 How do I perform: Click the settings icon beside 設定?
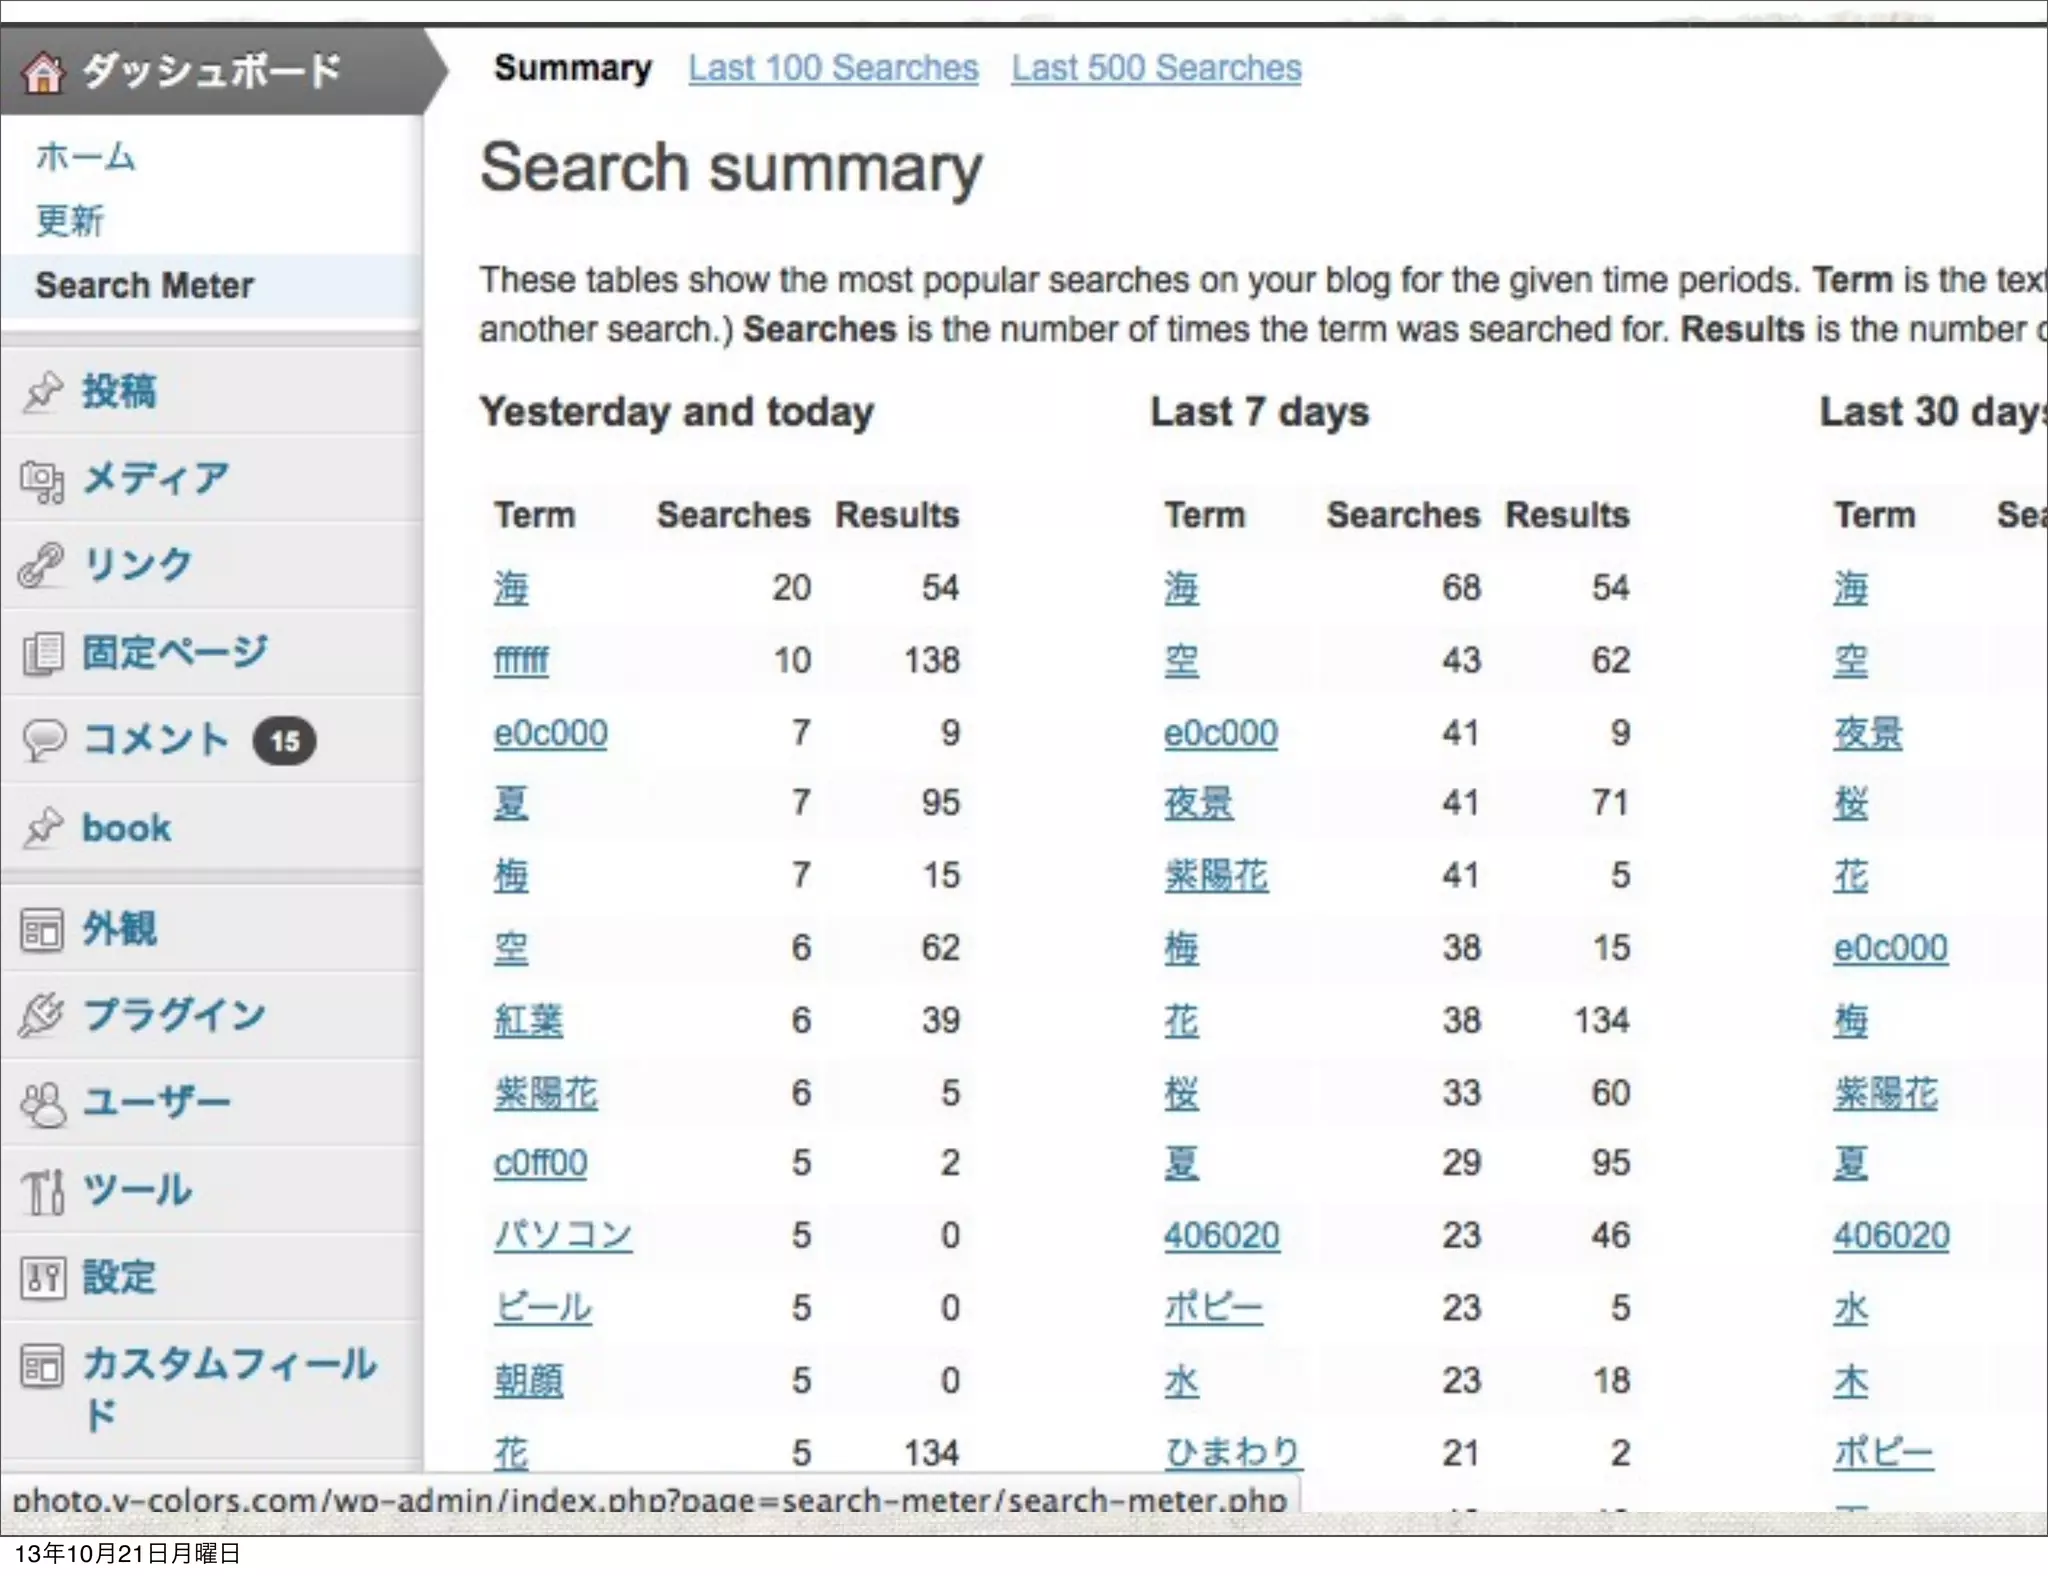tap(43, 1278)
